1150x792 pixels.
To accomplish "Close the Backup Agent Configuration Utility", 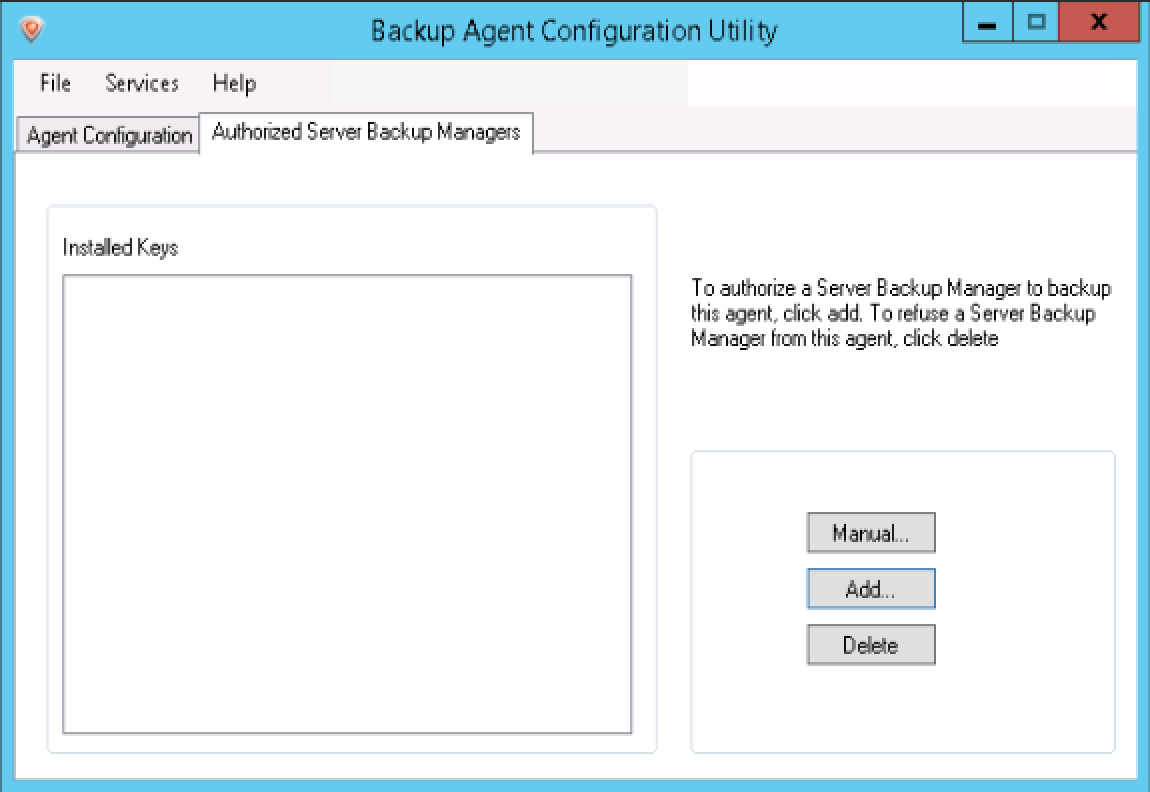I will coord(1099,23).
